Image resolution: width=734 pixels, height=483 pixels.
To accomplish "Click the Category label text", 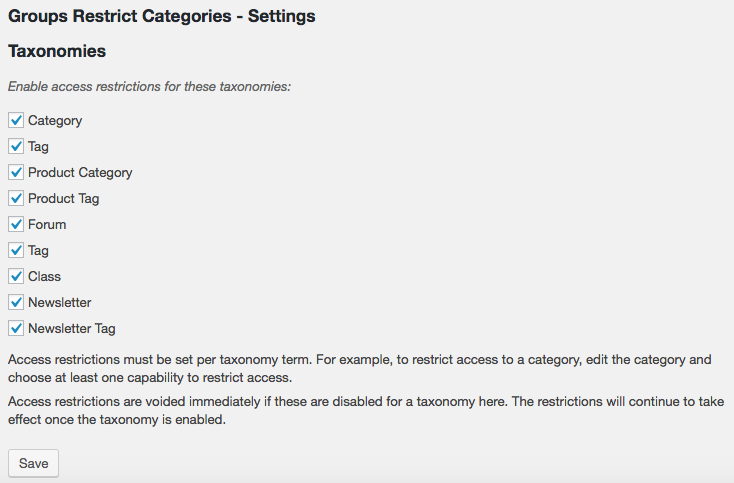I will [55, 121].
